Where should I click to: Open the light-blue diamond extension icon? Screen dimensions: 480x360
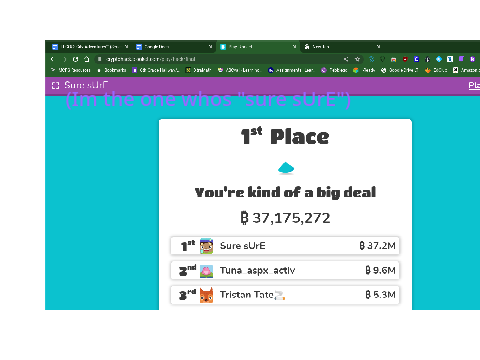pos(439,59)
